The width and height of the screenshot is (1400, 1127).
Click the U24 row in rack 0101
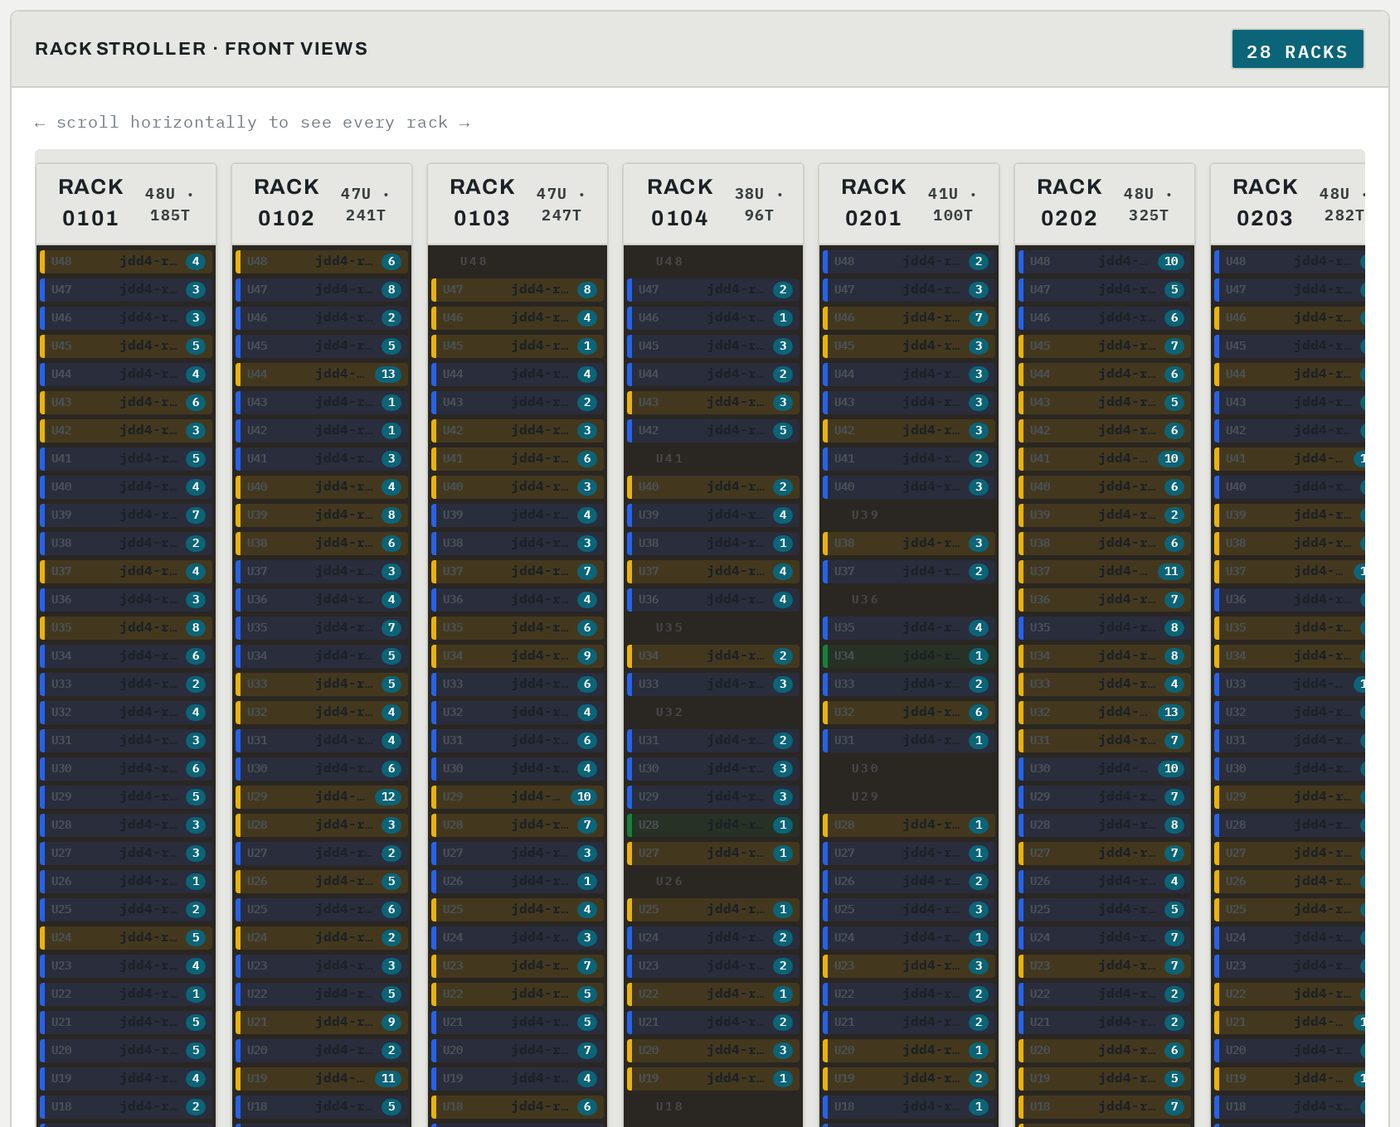click(126, 938)
